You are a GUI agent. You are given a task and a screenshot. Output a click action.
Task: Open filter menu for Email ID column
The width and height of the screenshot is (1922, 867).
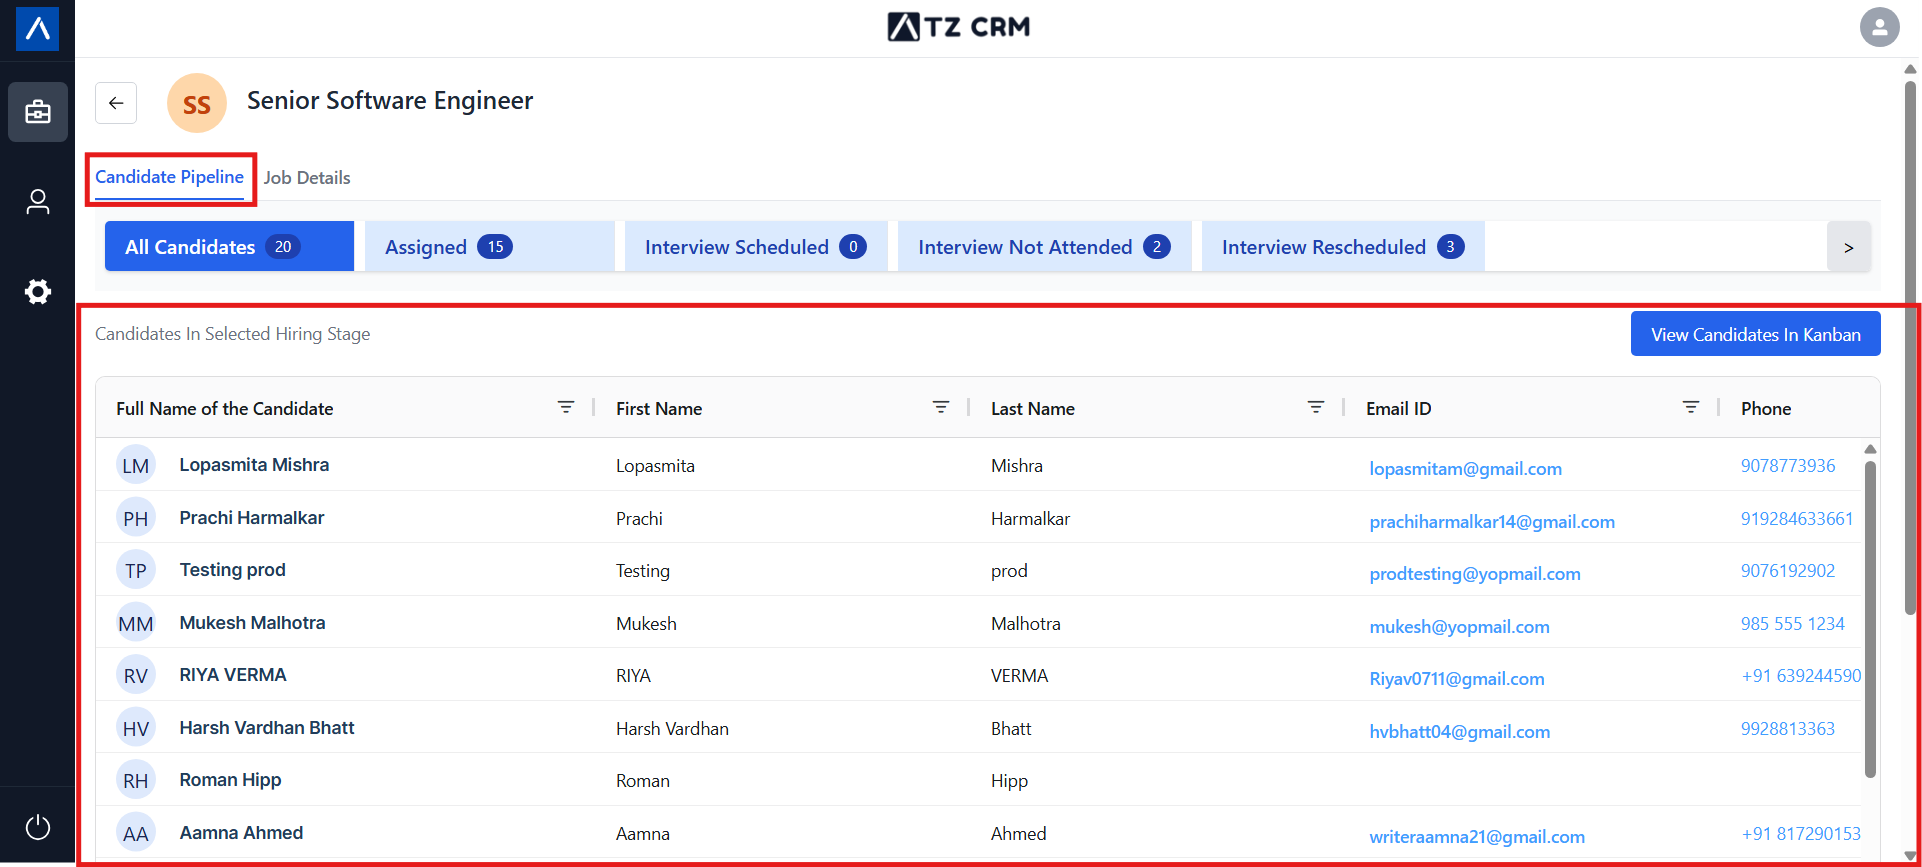click(1691, 407)
